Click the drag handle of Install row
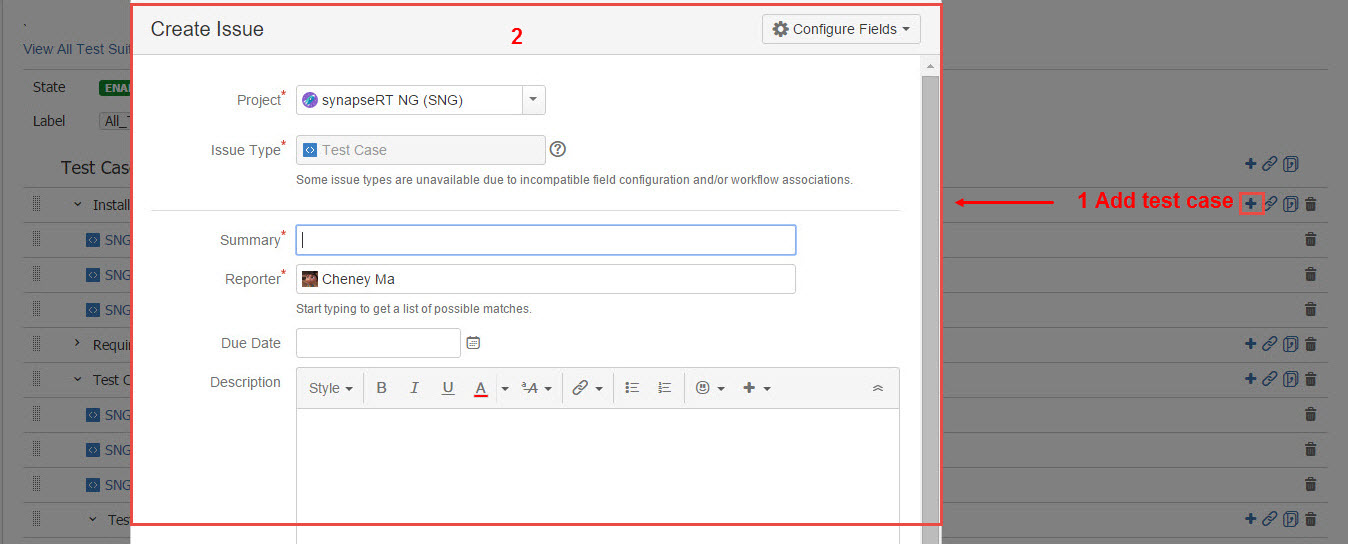 click(36, 204)
